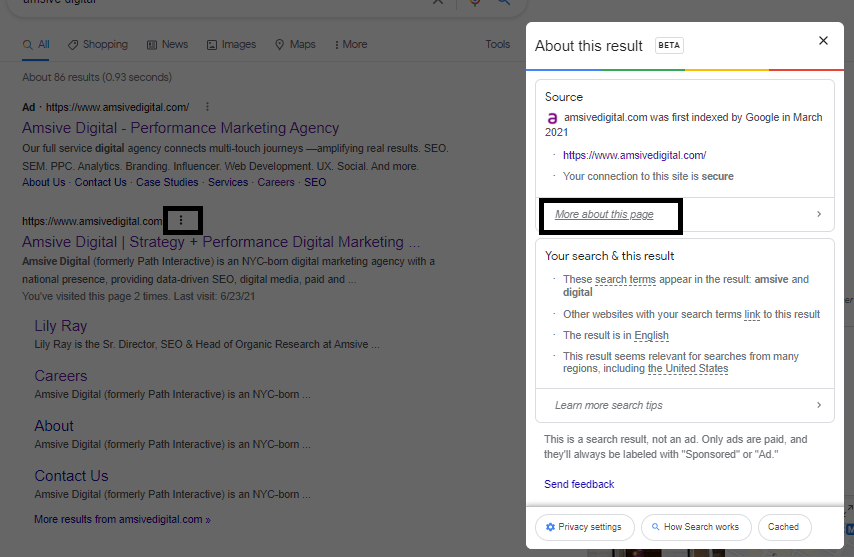
Task: Click the BETA badge
Action: (669, 45)
